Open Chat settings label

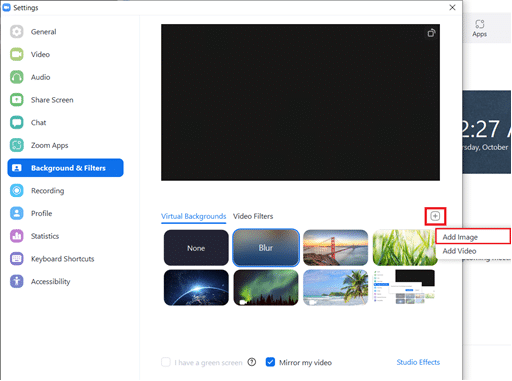[38, 122]
